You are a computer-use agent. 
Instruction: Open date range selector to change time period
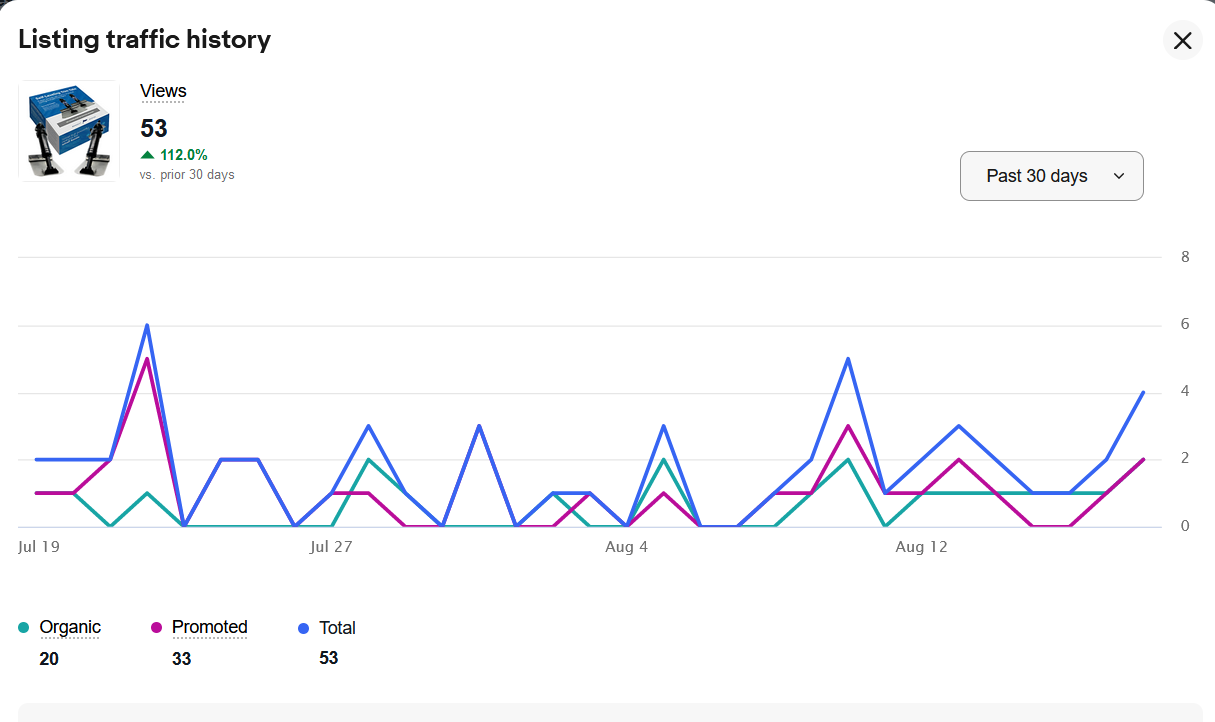[1051, 175]
